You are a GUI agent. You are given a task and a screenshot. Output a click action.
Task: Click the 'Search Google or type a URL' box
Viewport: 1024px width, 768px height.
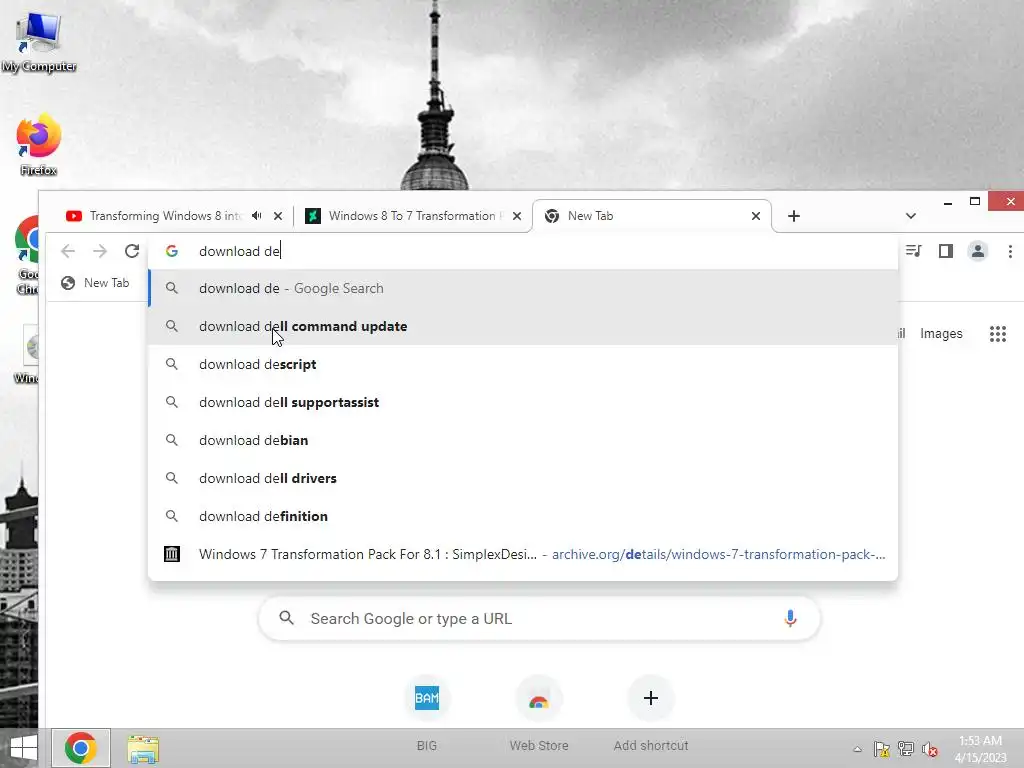[x=539, y=618]
